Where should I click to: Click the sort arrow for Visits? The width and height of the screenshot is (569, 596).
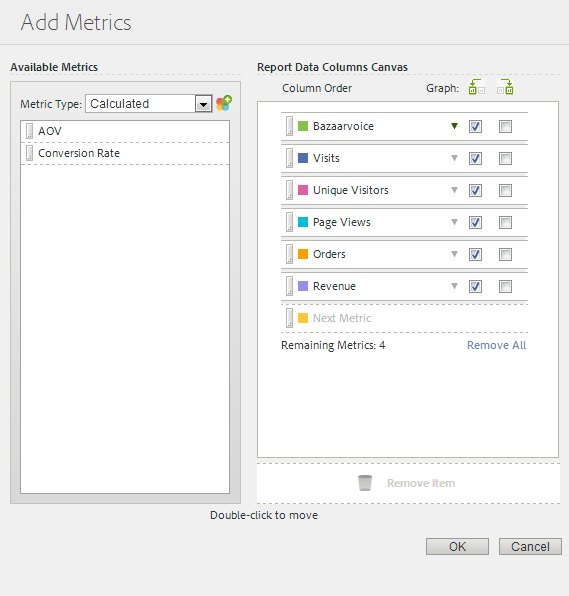coord(454,158)
